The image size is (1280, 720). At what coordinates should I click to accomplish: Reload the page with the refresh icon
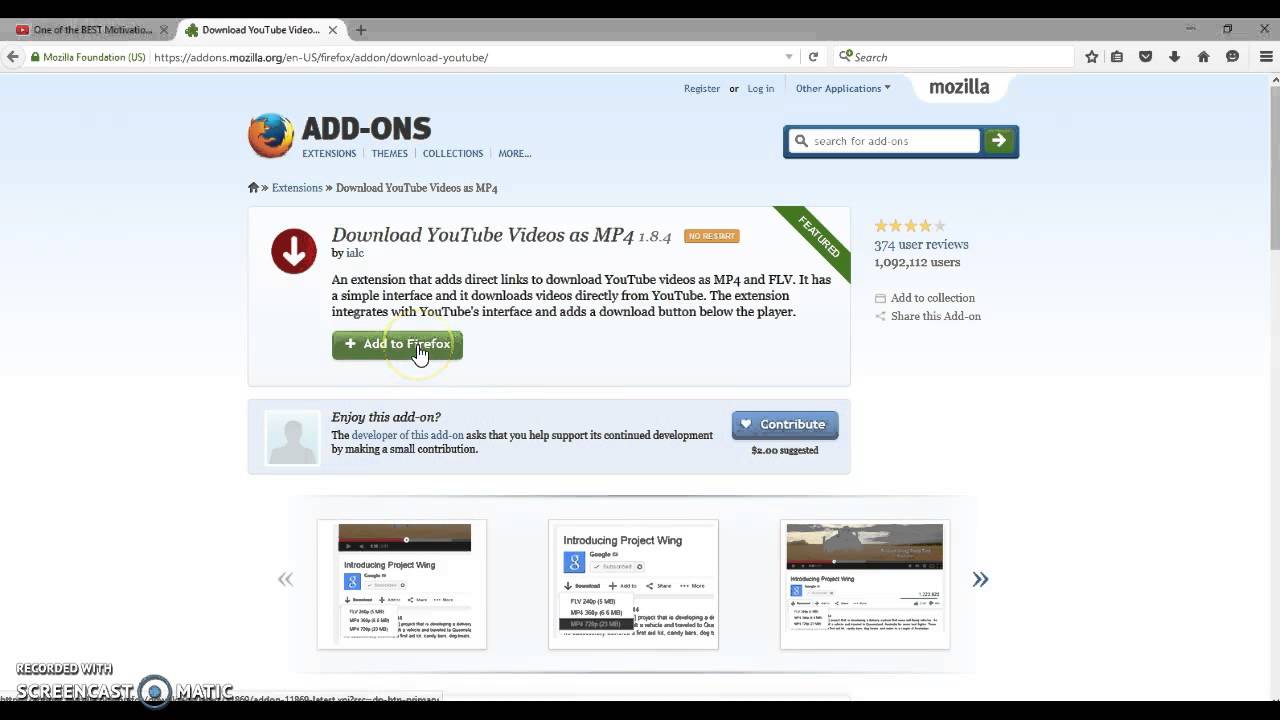(x=813, y=57)
